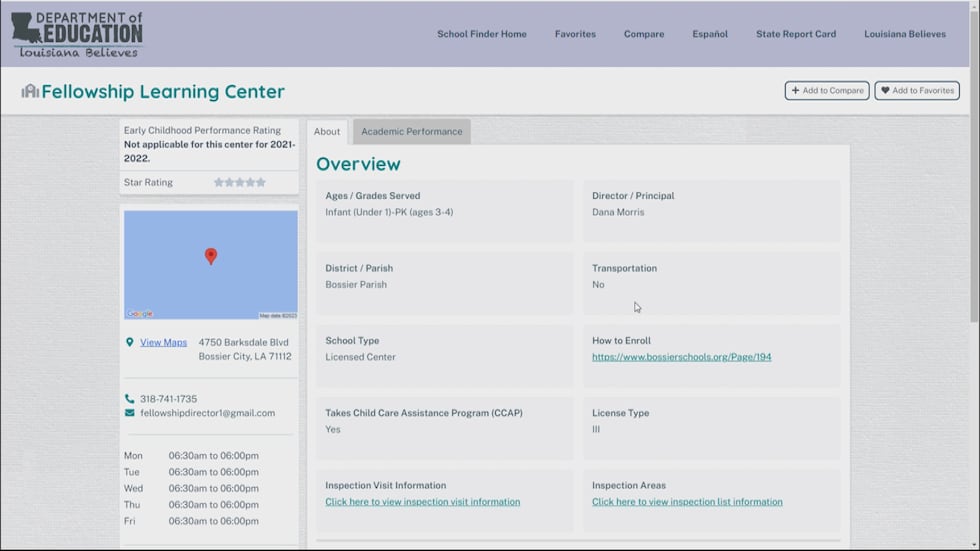
Task: Switch the language to Español
Action: 710,34
